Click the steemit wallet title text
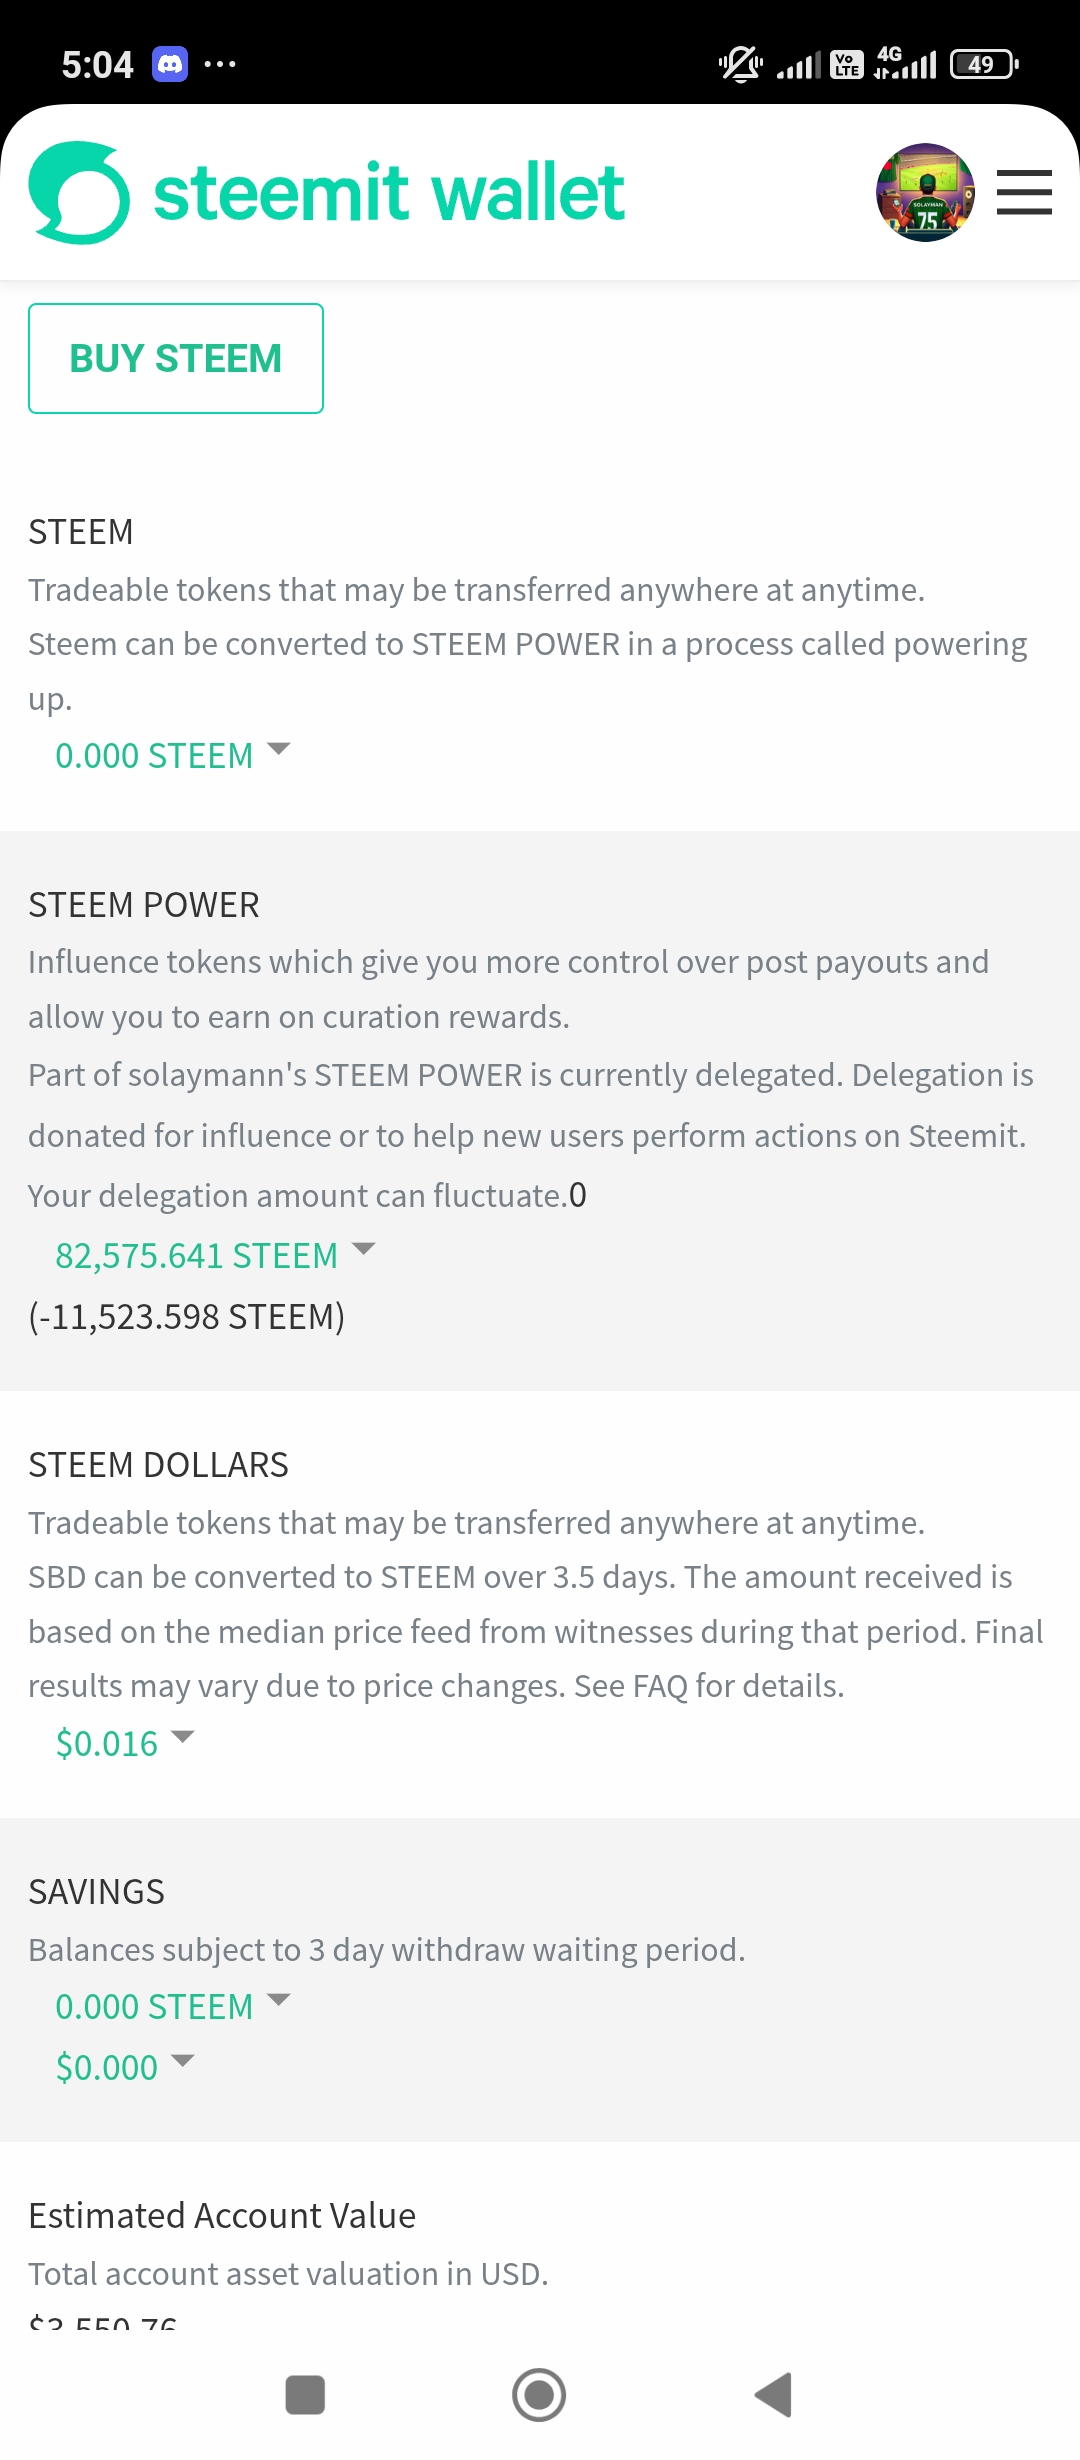 [x=389, y=192]
